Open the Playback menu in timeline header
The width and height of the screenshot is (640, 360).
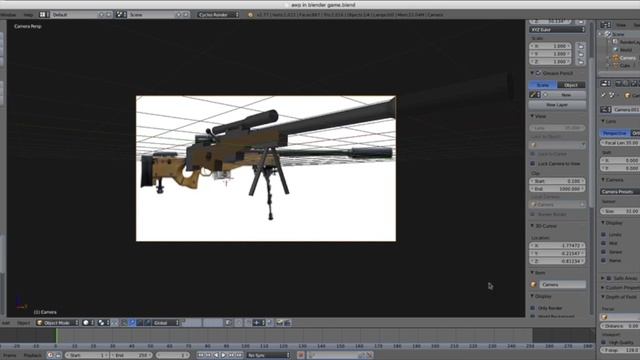(x=32, y=355)
